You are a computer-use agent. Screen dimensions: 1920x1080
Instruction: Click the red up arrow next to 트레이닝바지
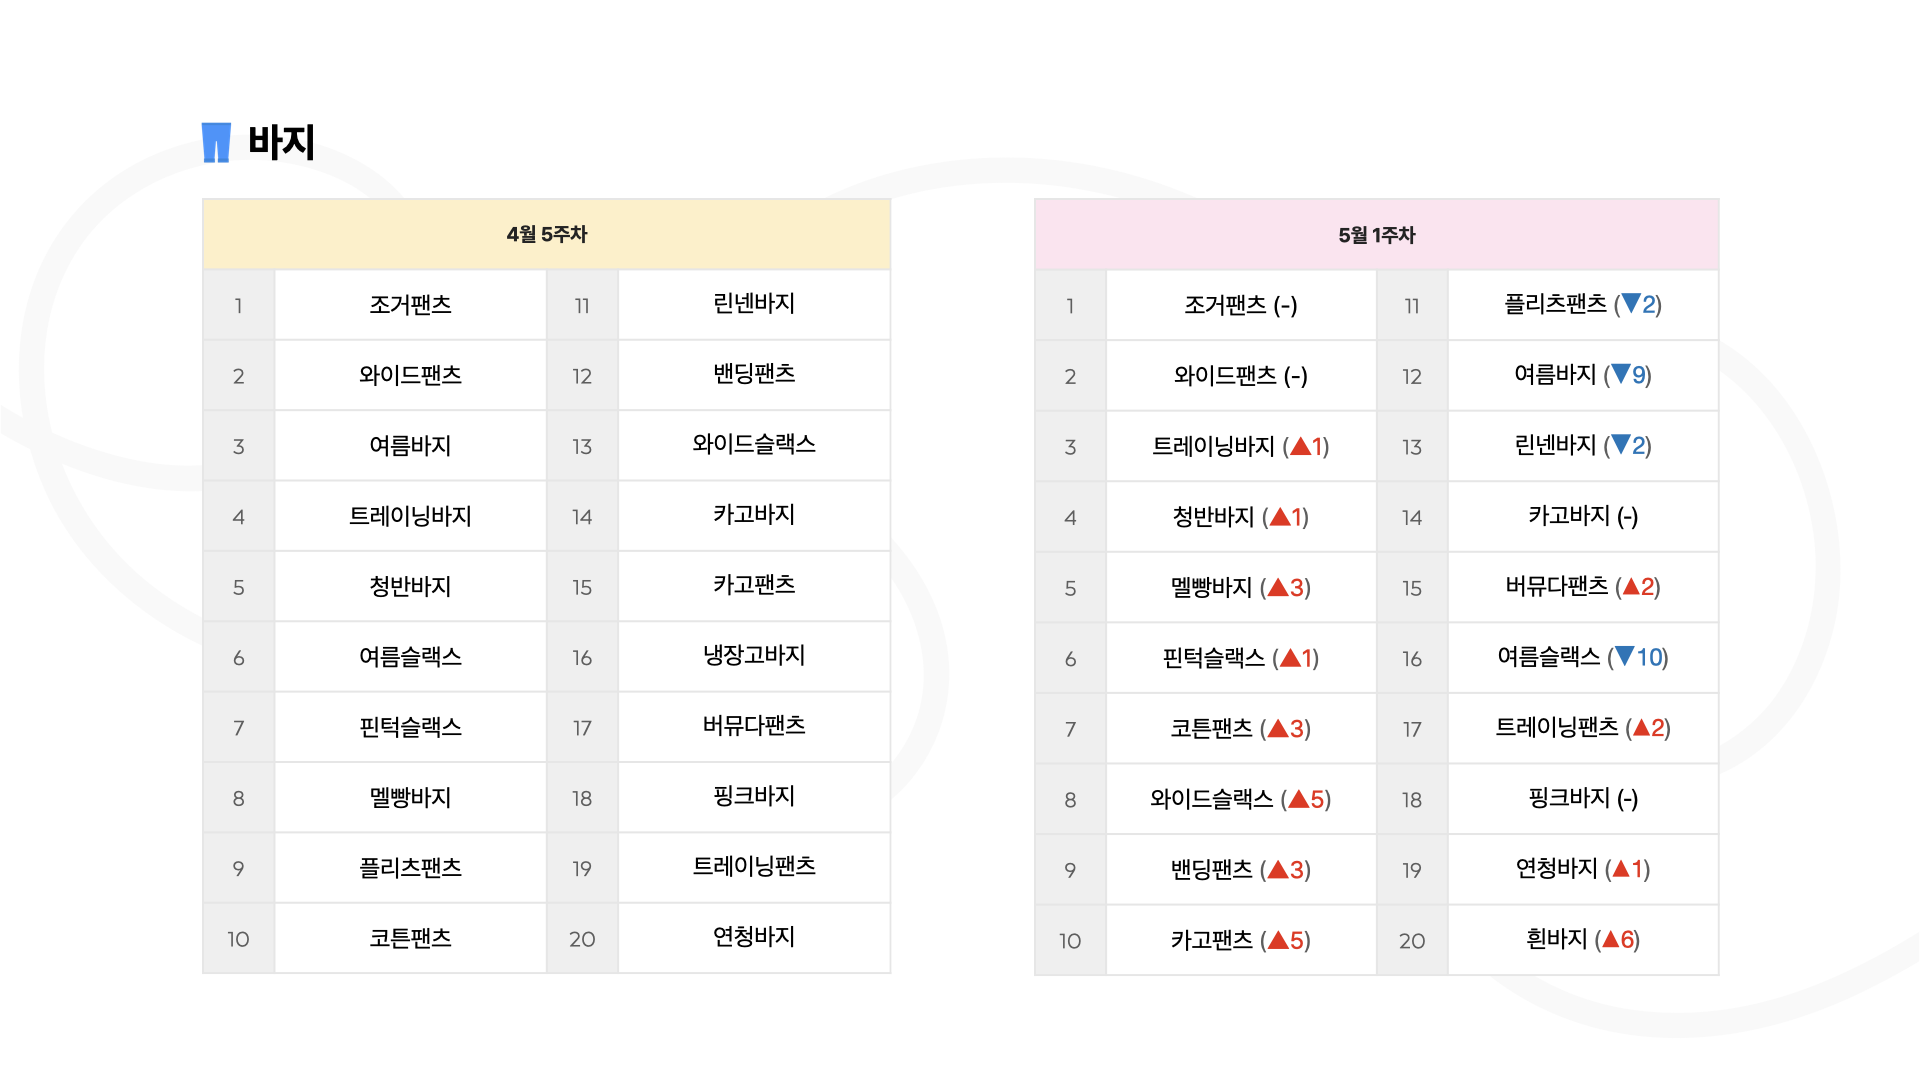pos(1300,446)
